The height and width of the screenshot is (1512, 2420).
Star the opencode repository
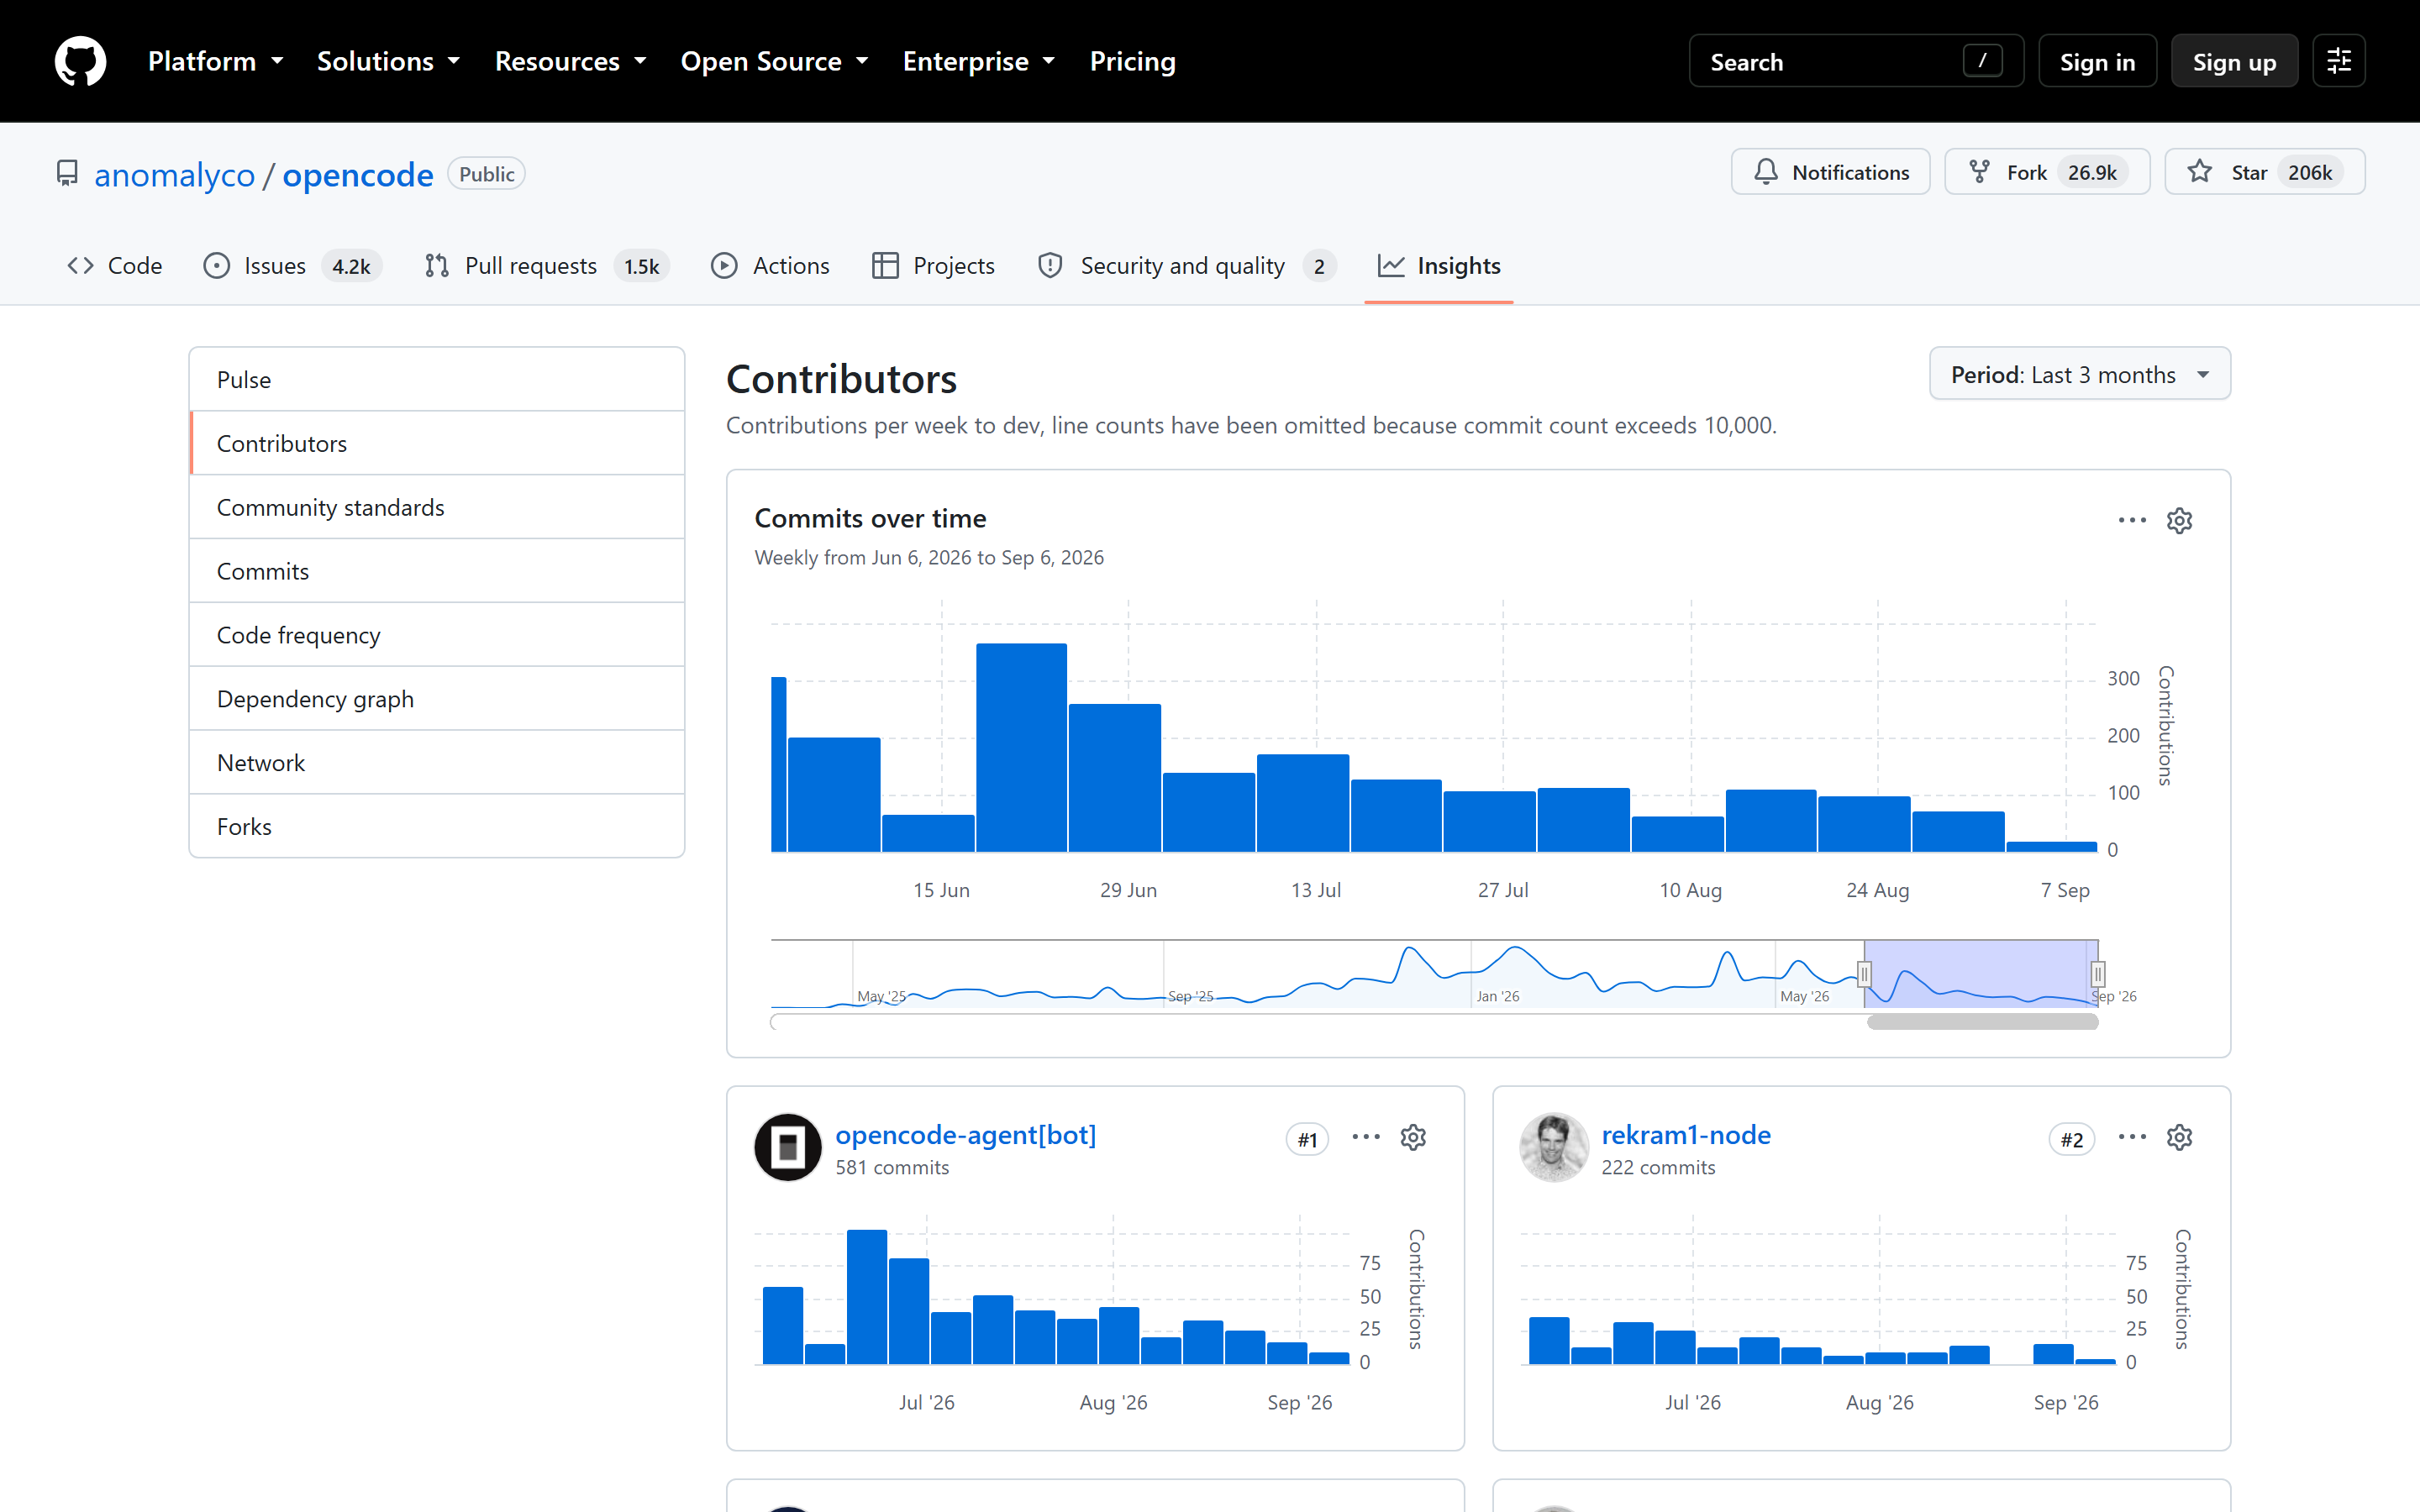point(2264,172)
